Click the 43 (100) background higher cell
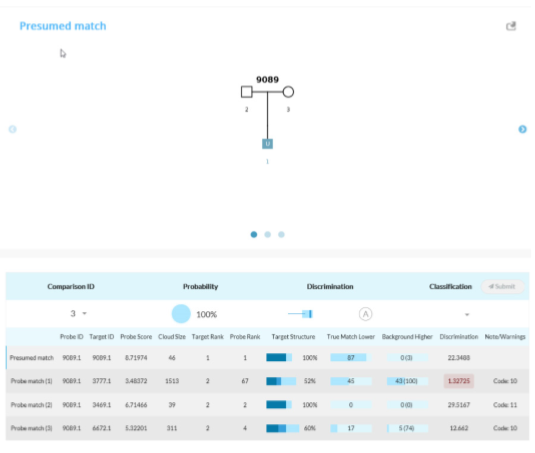 click(406, 381)
